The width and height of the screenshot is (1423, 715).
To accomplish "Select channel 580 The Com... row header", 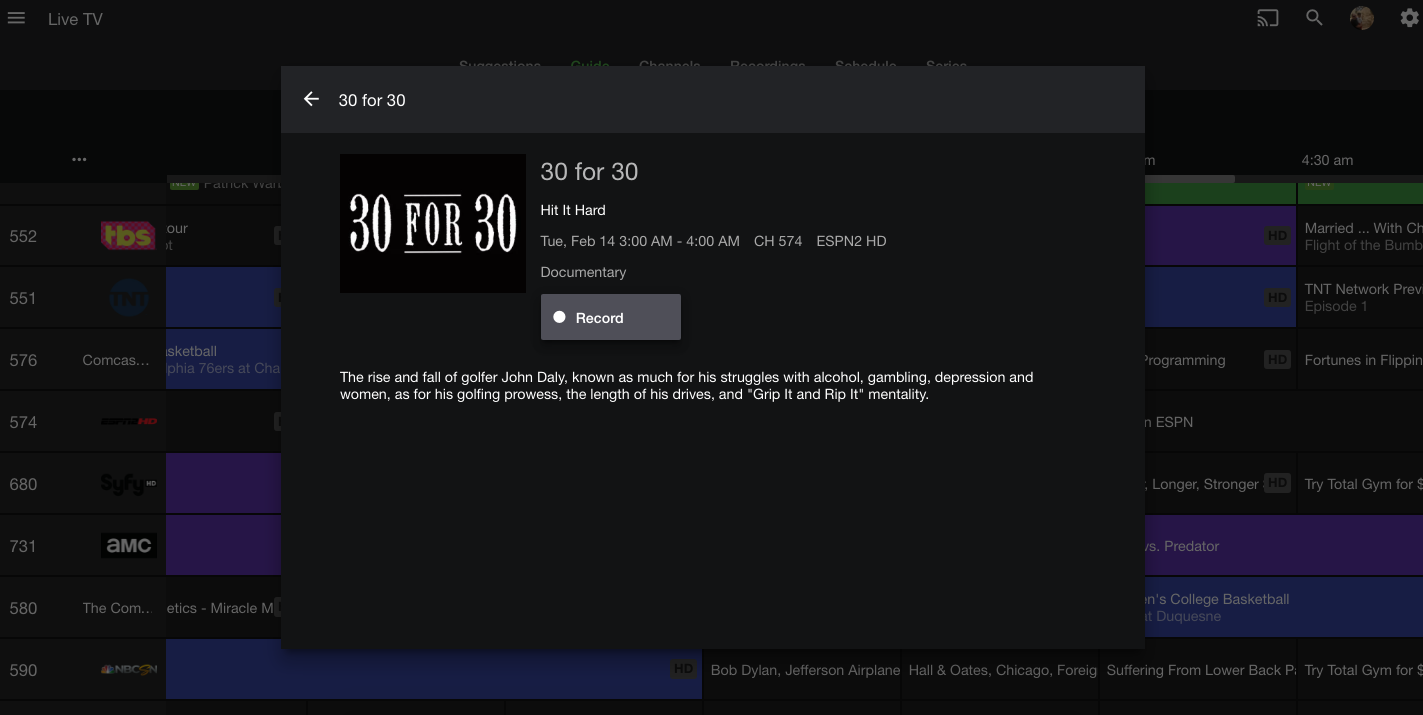I will [82, 608].
